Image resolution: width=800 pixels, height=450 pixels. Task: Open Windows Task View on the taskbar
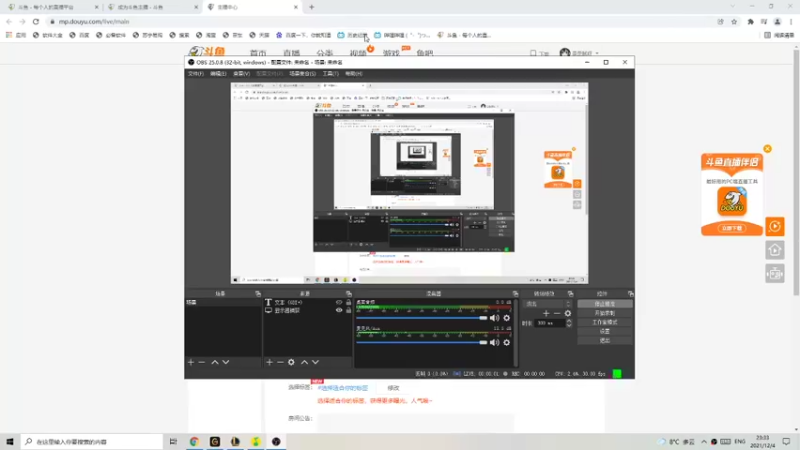coord(173,441)
